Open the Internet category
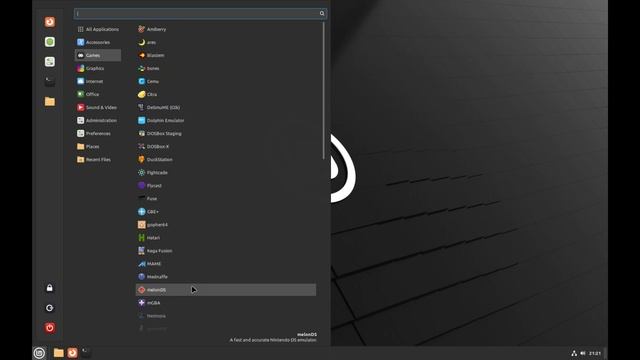The width and height of the screenshot is (640, 360). click(x=98, y=82)
